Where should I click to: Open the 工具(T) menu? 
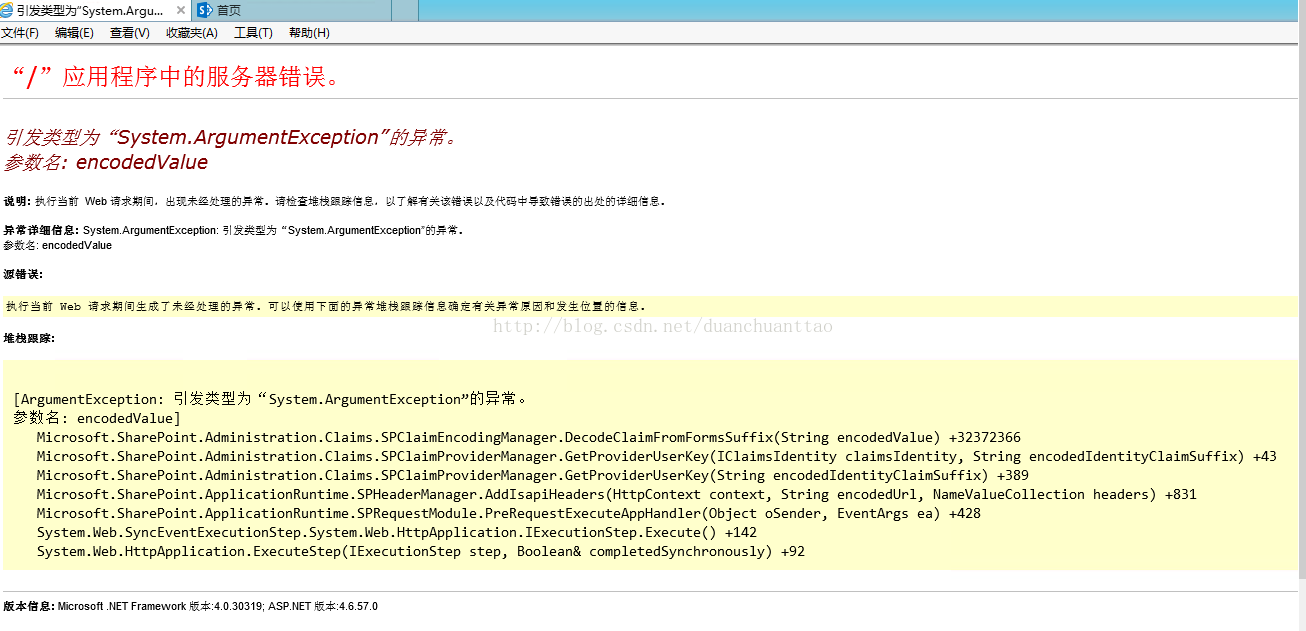click(x=253, y=33)
